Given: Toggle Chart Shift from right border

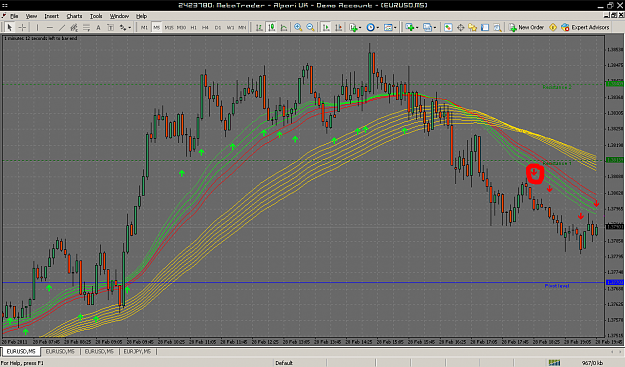Looking at the screenshot, I should (338, 27).
